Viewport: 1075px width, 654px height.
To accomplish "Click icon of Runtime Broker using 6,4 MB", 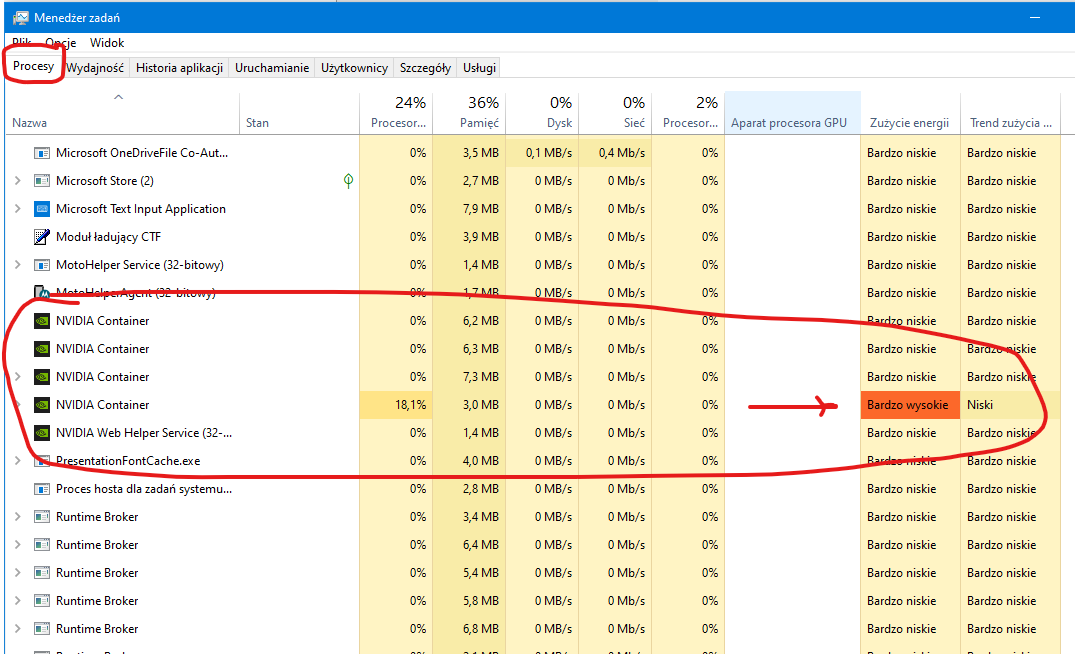I will [x=42, y=545].
